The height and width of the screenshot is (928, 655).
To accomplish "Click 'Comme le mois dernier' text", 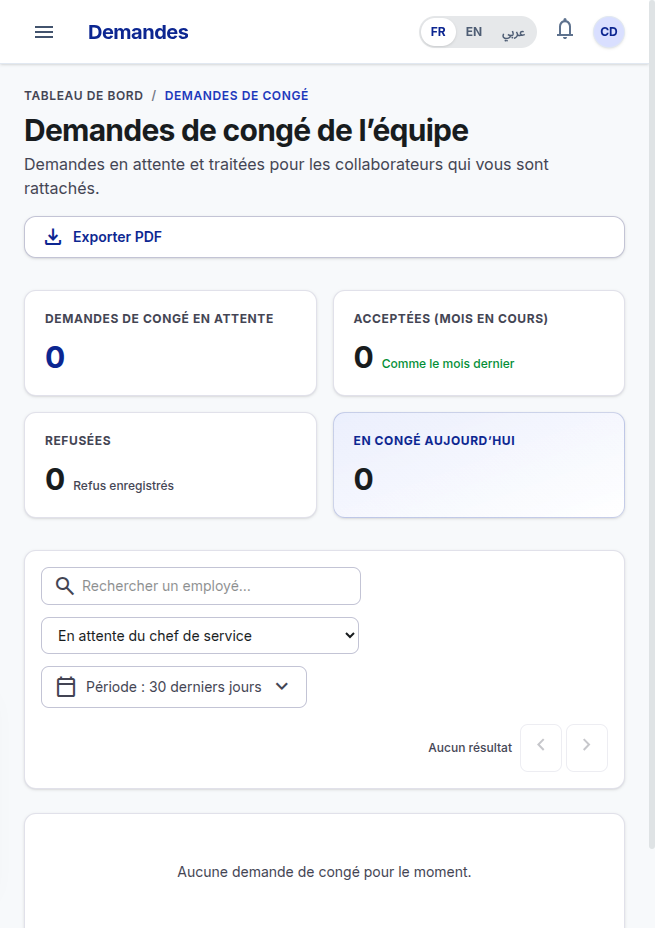I will coord(448,364).
